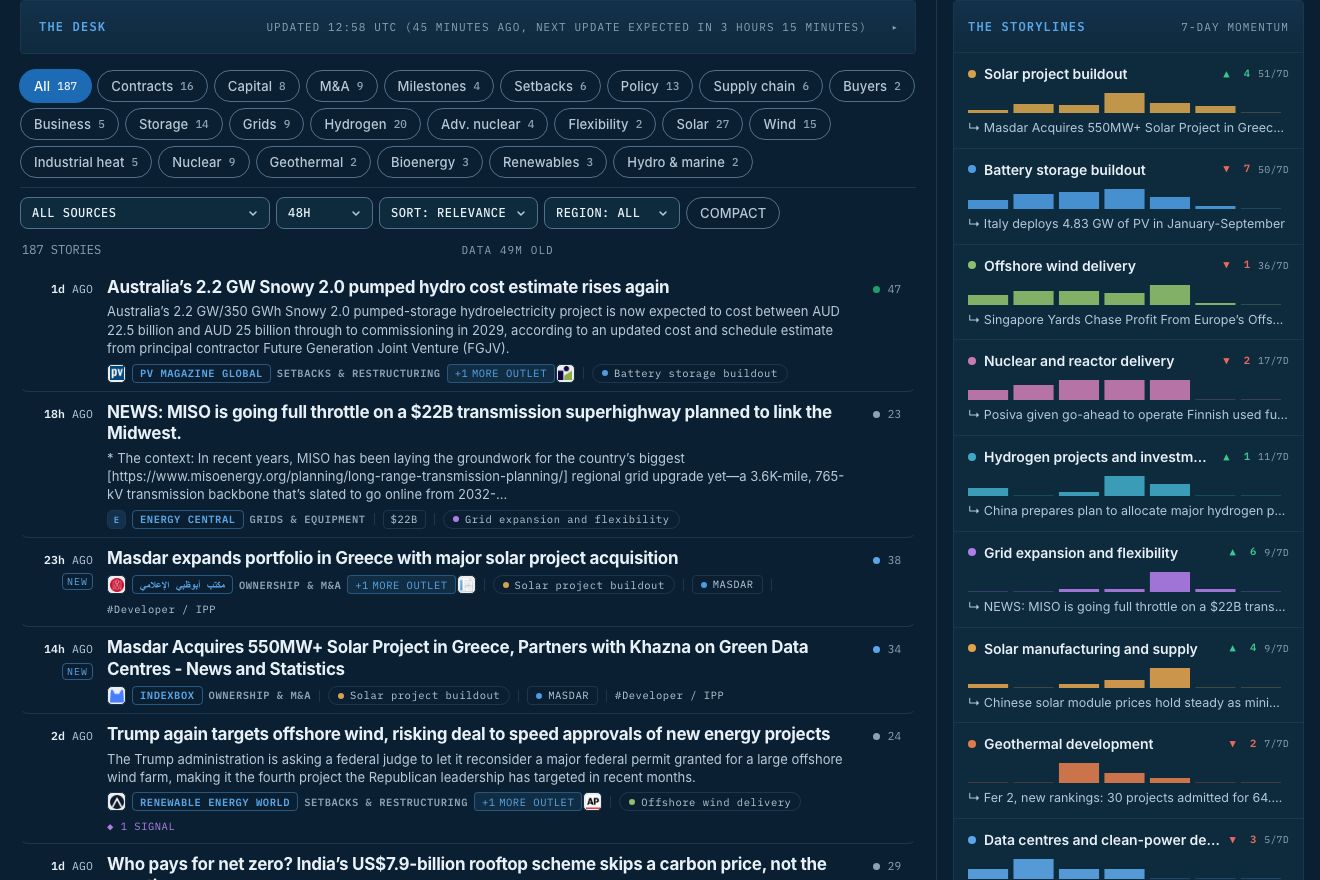Open the Region: All dropdown

(612, 213)
